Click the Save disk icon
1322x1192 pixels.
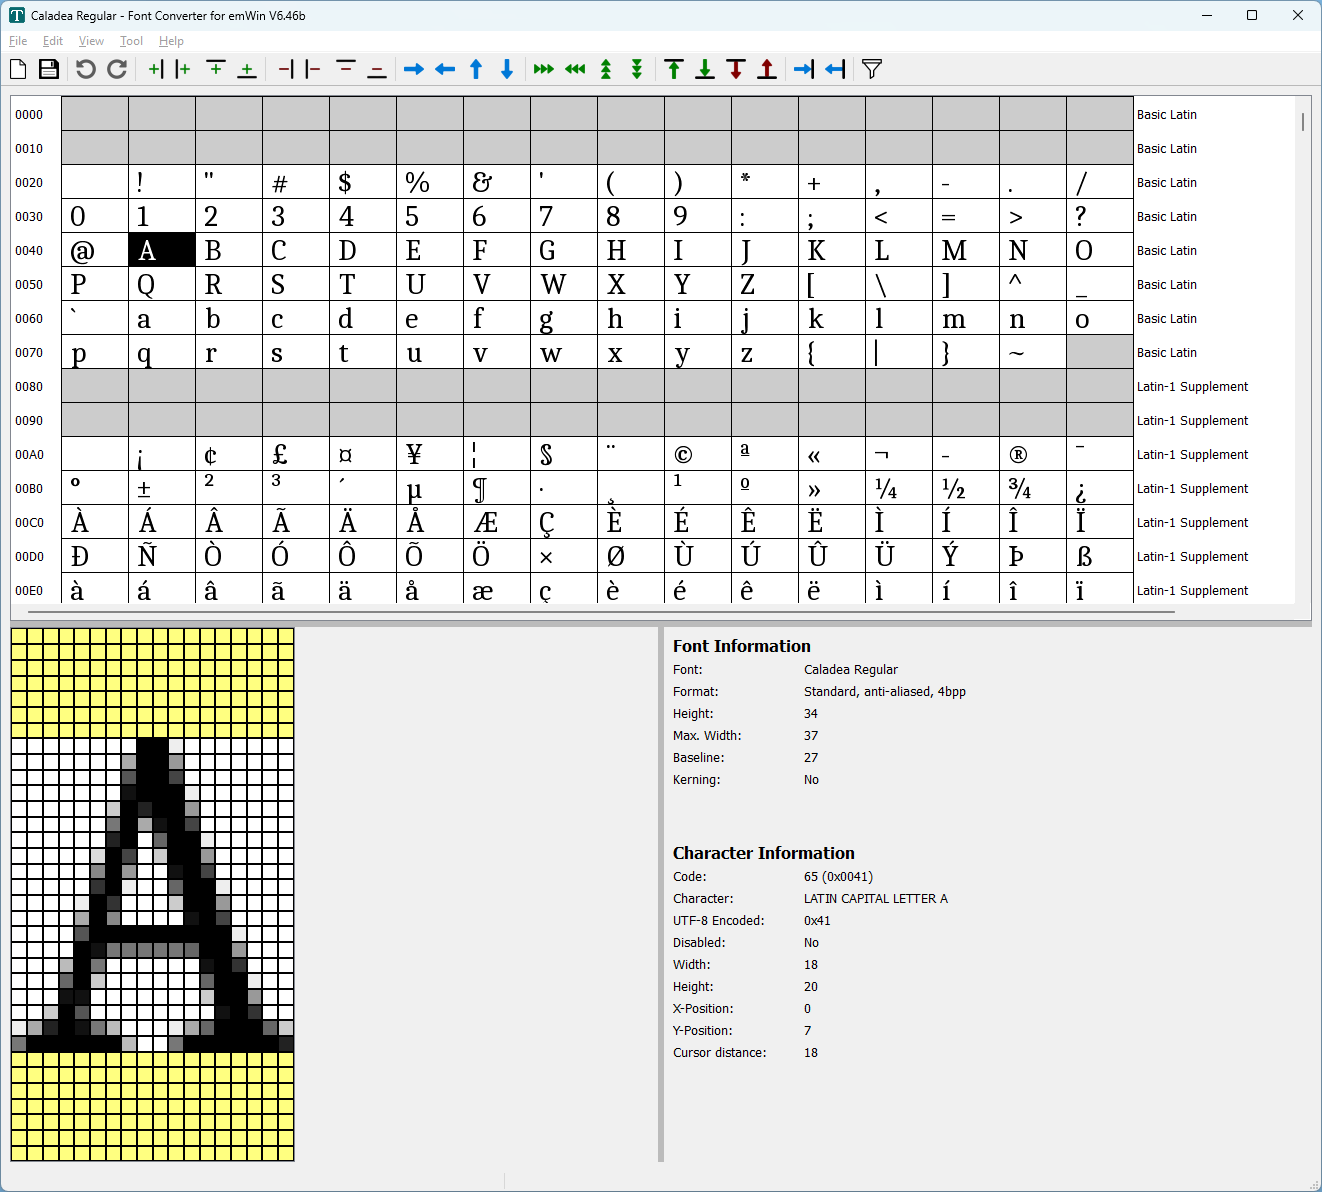[x=49, y=69]
